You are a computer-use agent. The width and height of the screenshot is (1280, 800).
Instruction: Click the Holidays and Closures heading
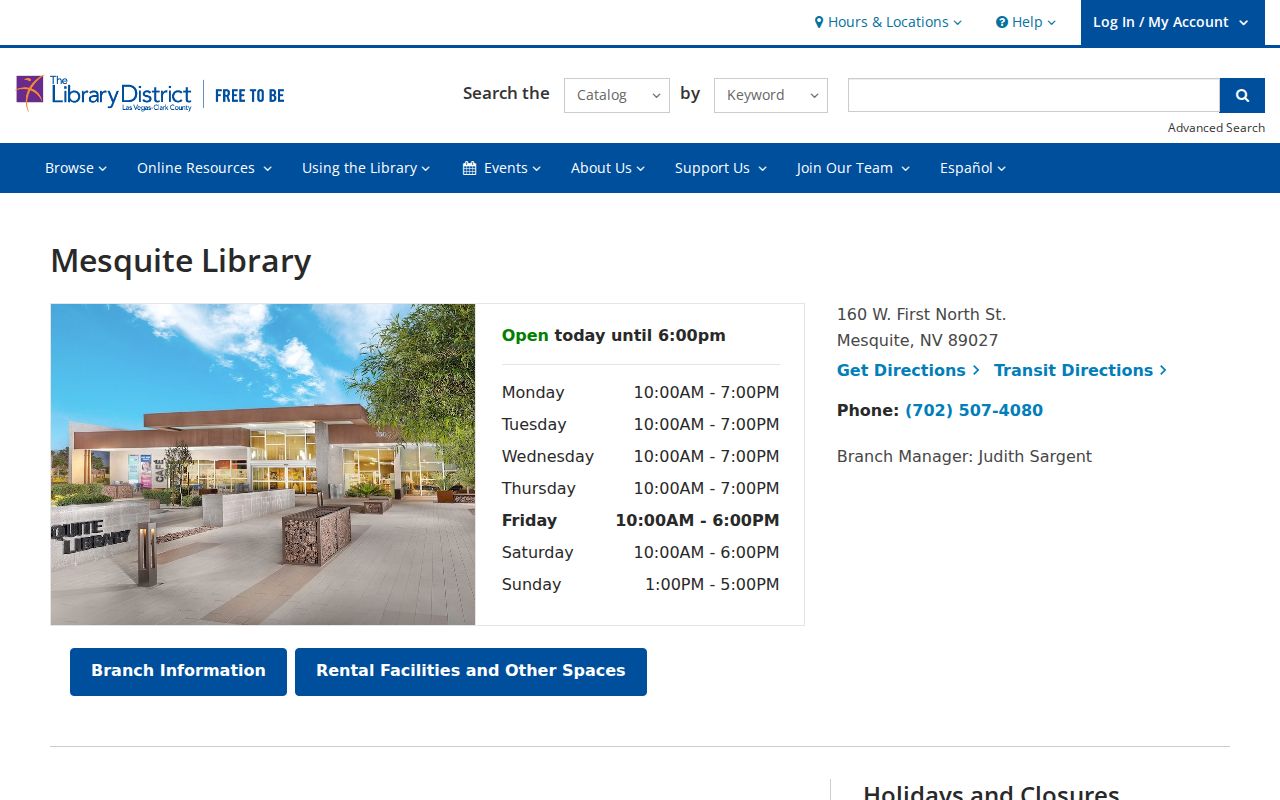pyautogui.click(x=991, y=791)
